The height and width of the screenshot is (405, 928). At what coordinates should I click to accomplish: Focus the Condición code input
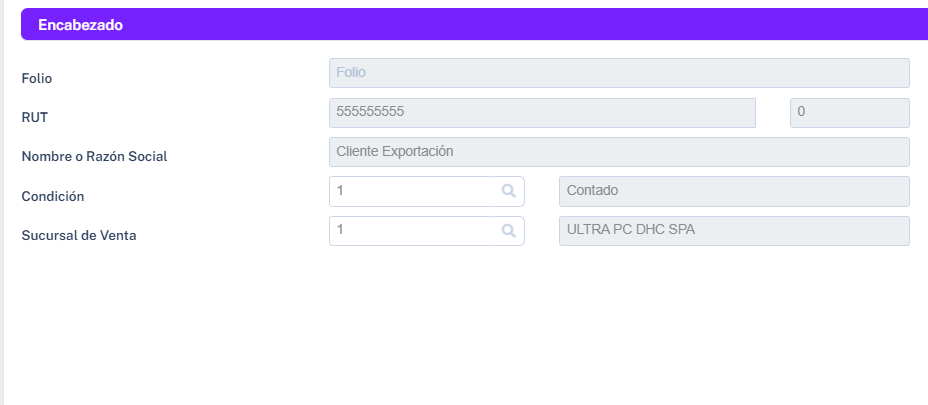point(411,191)
